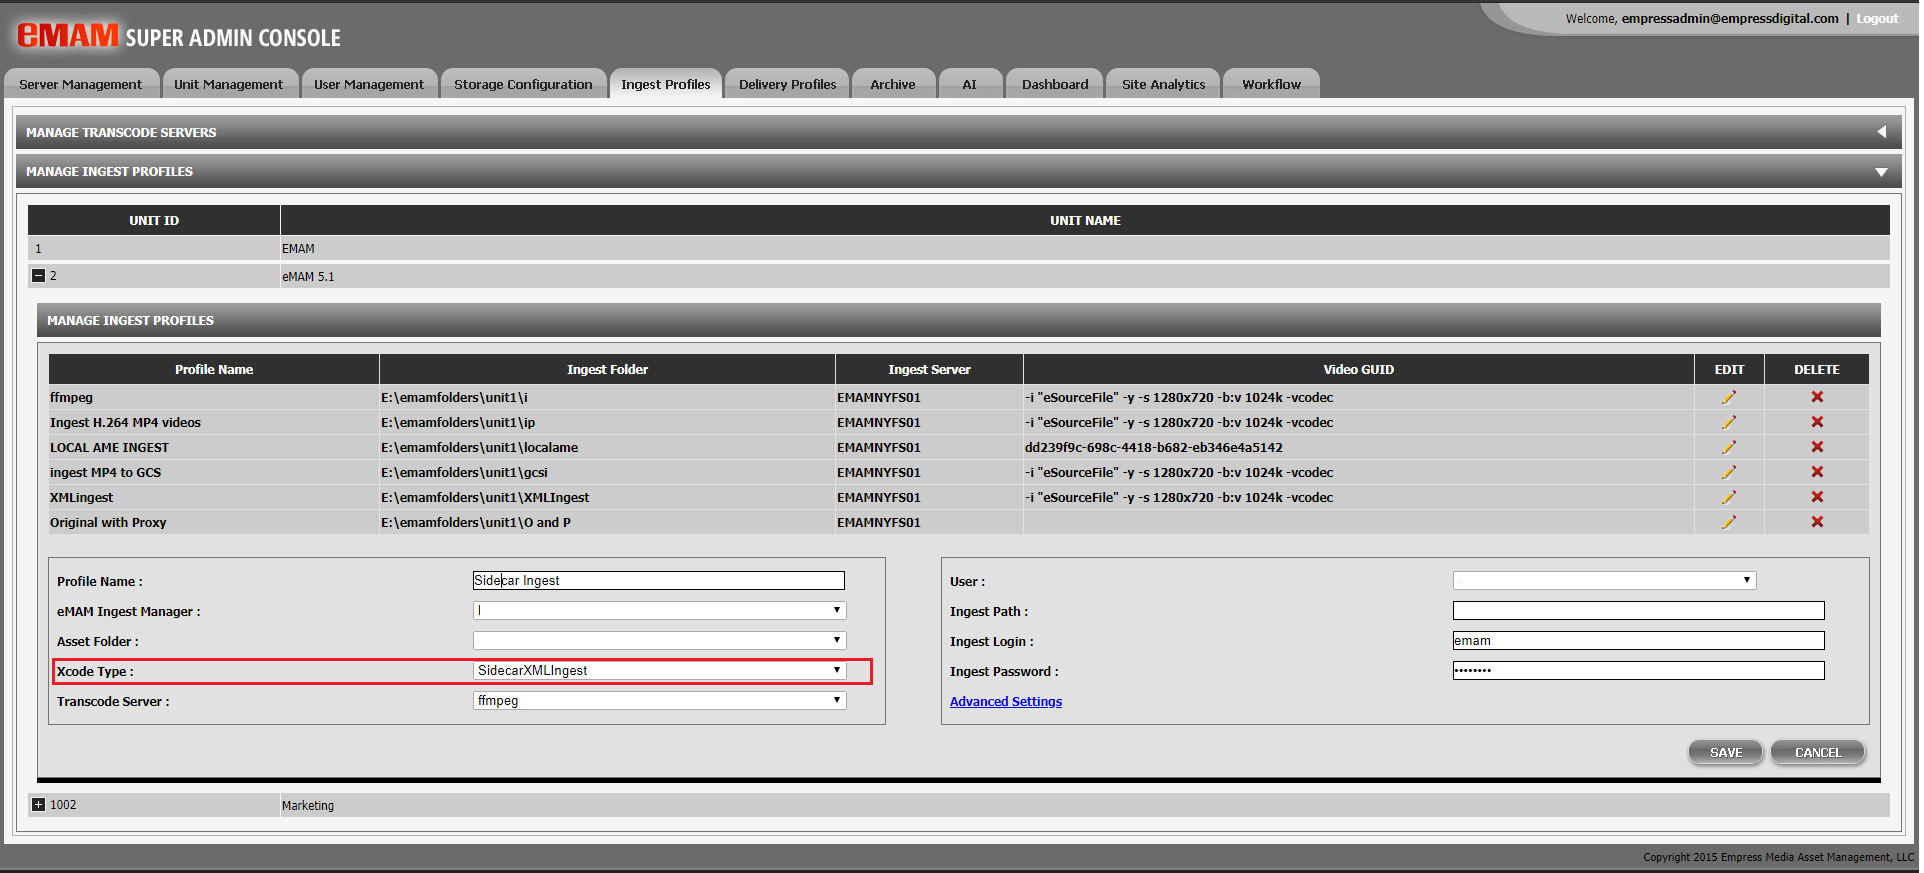Open Storage Configuration tab
1924x873 pixels.
[523, 84]
